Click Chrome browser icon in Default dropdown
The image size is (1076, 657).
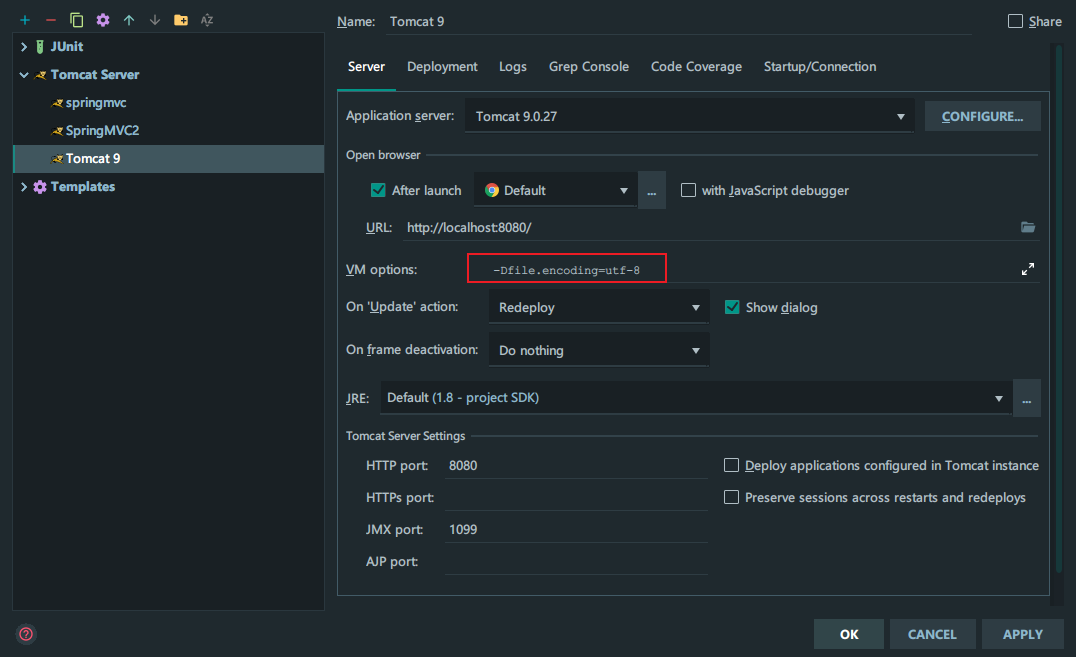[x=492, y=190]
